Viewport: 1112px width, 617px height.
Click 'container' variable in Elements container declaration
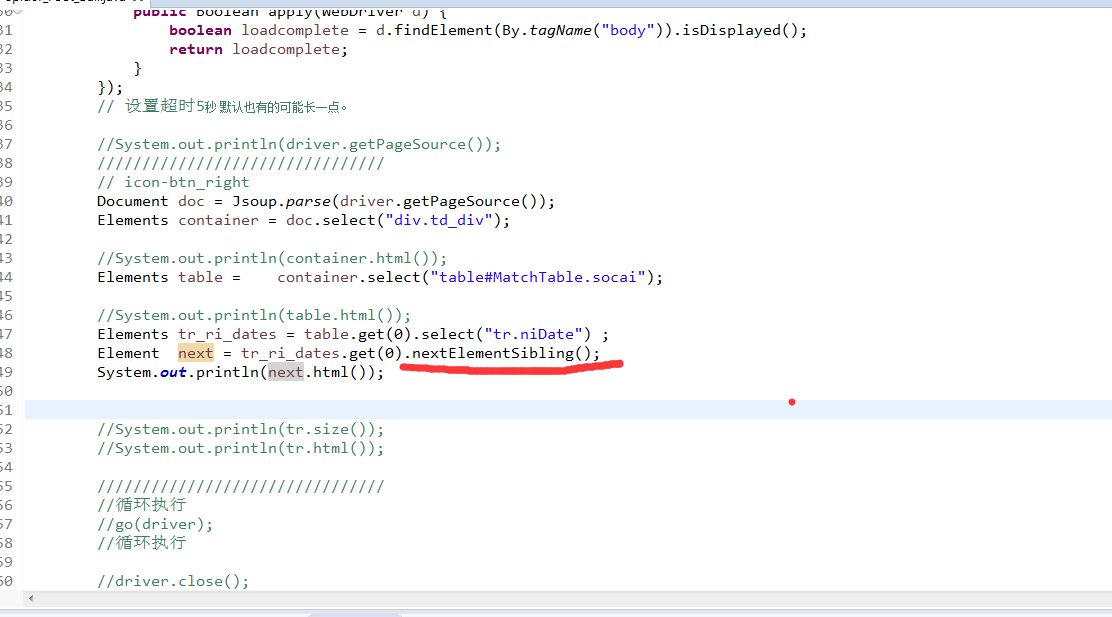pos(218,221)
